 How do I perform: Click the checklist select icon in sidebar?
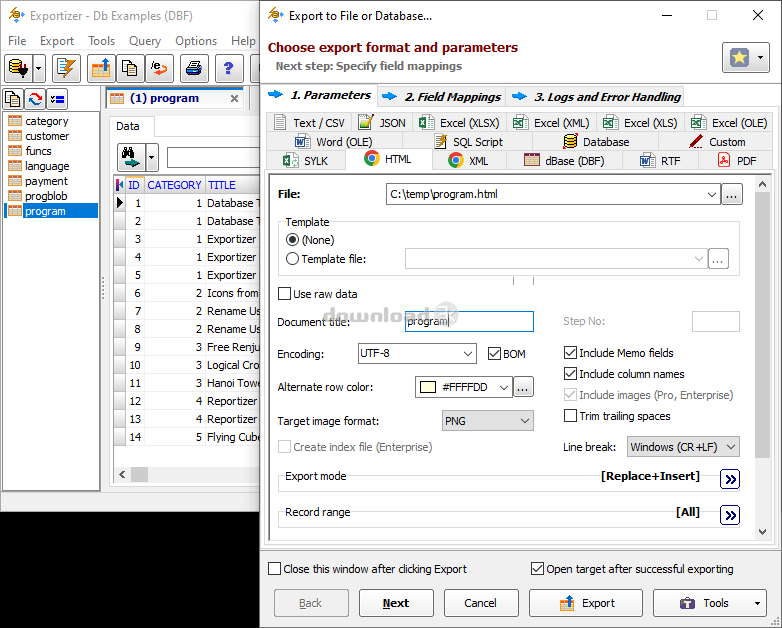pyautogui.click(x=57, y=99)
